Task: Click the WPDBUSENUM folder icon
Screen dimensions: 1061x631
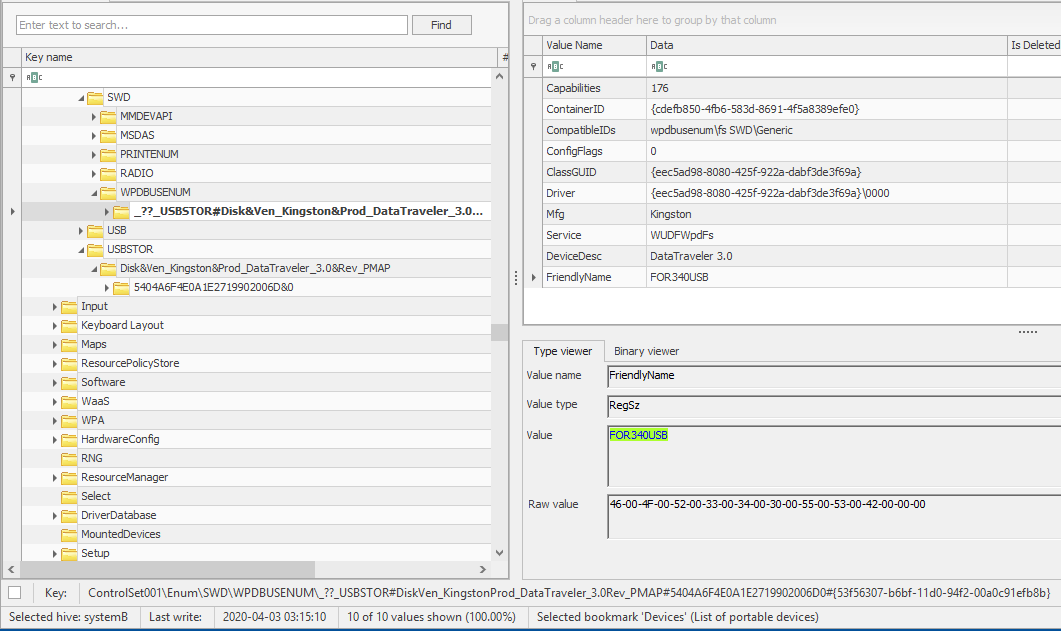Action: point(108,192)
